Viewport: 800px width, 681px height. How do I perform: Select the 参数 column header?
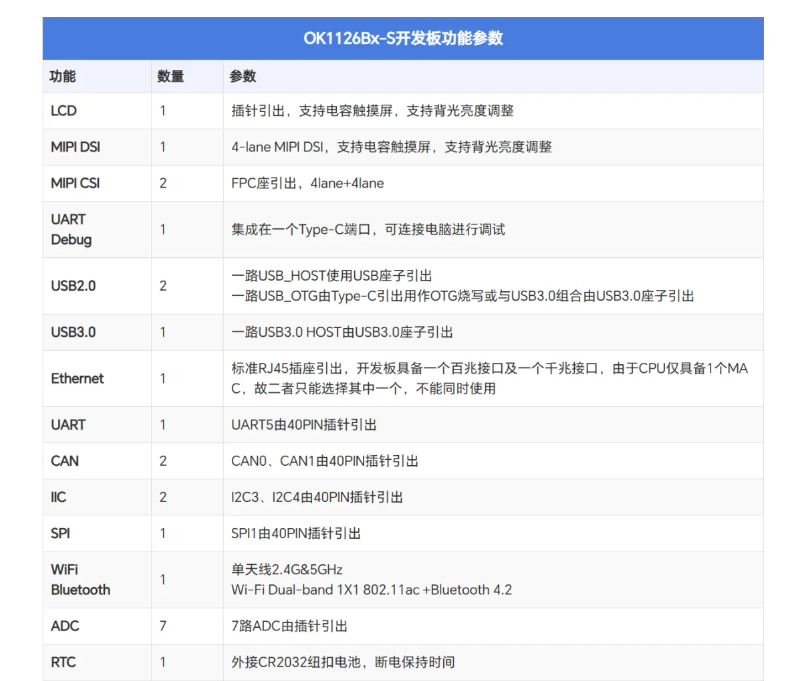tap(243, 77)
